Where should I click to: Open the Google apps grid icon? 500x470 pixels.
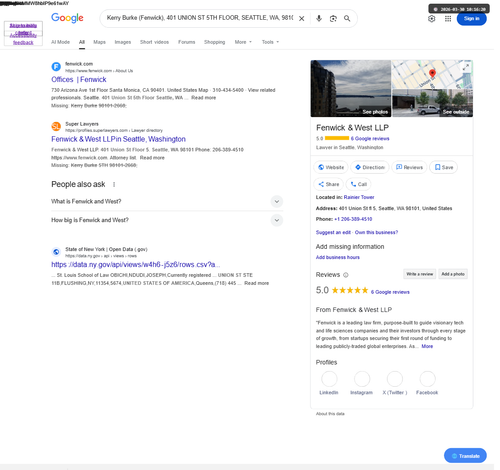click(448, 19)
